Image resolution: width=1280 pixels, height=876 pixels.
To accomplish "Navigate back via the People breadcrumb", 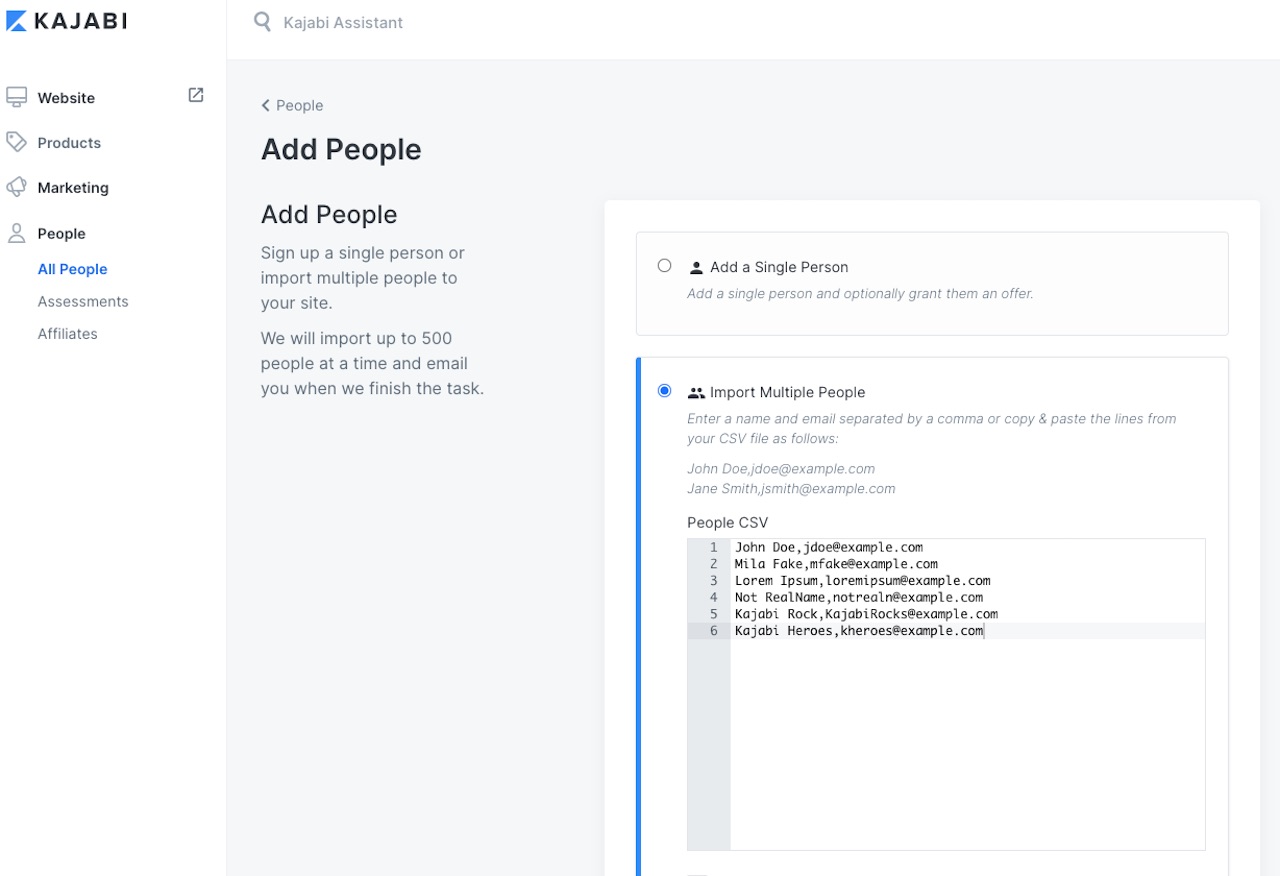I will coord(292,105).
